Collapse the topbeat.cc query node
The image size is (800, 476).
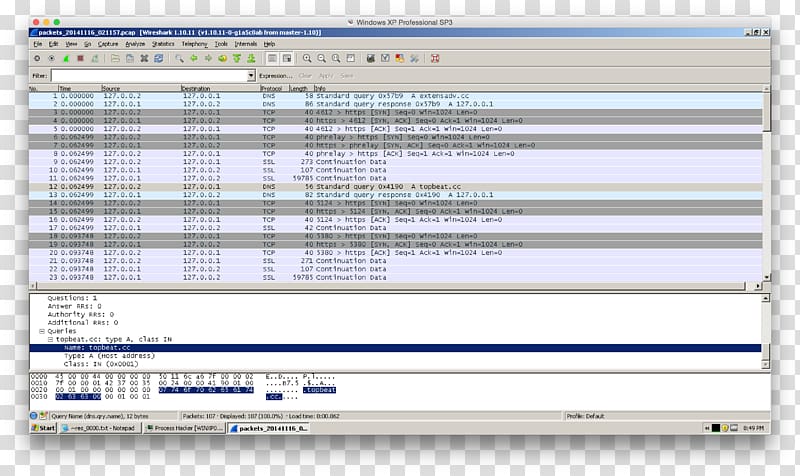click(x=50, y=339)
